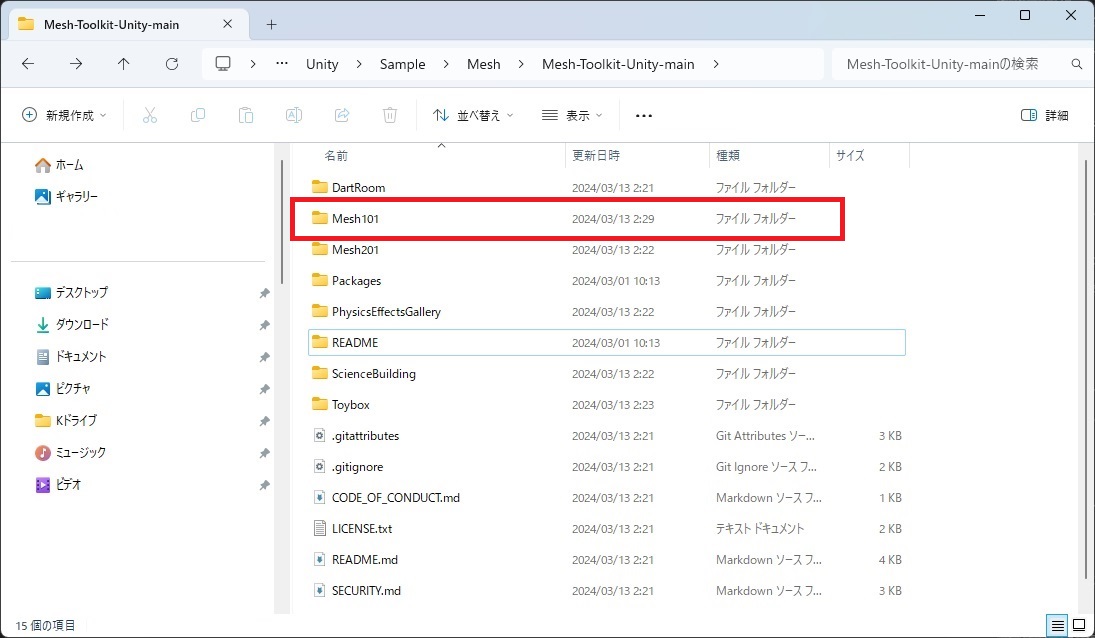The width and height of the screenshot is (1095, 638).
Task: Expand hidden breadcrumb path ellipsis
Action: (x=281, y=64)
